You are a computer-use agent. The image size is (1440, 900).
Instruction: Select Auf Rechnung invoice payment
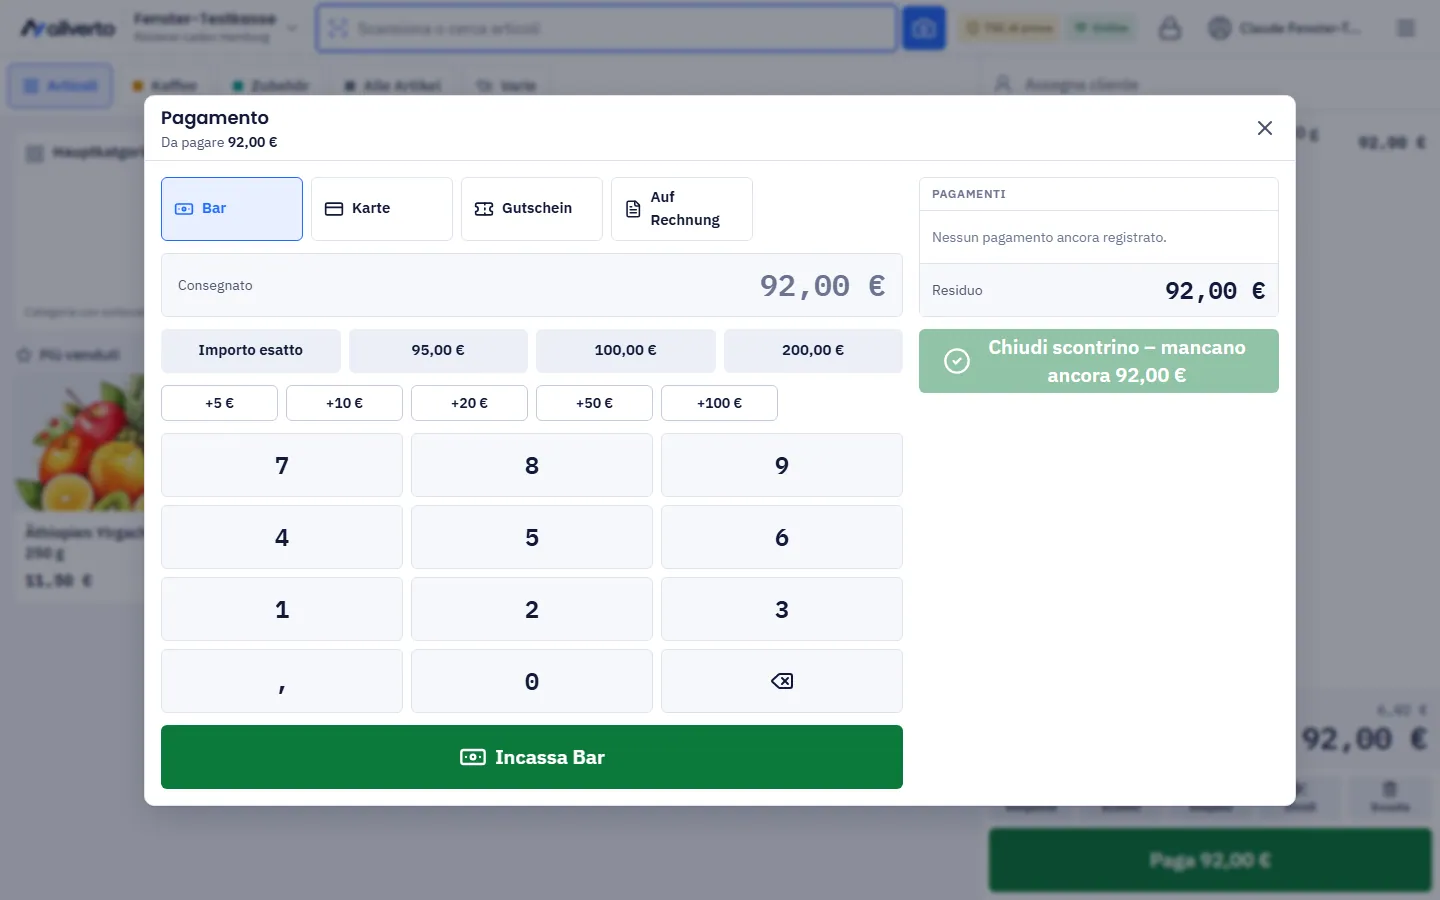coord(682,209)
